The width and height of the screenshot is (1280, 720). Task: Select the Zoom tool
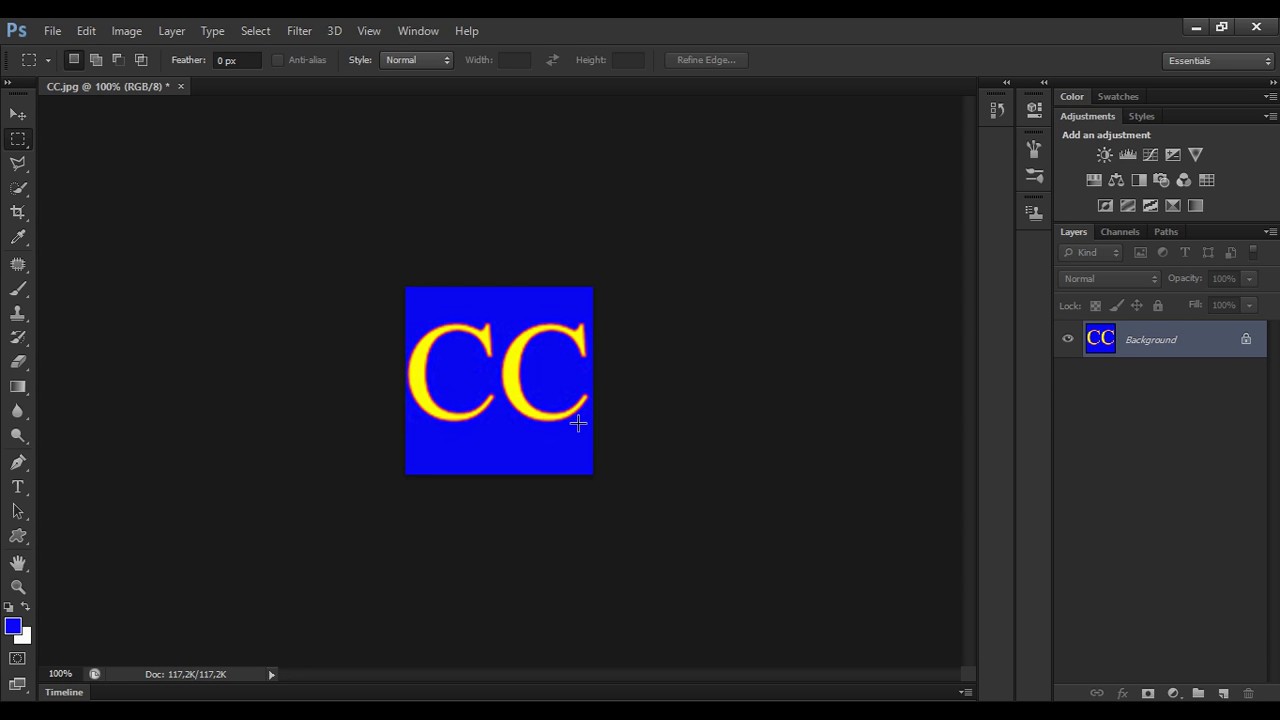(x=18, y=587)
